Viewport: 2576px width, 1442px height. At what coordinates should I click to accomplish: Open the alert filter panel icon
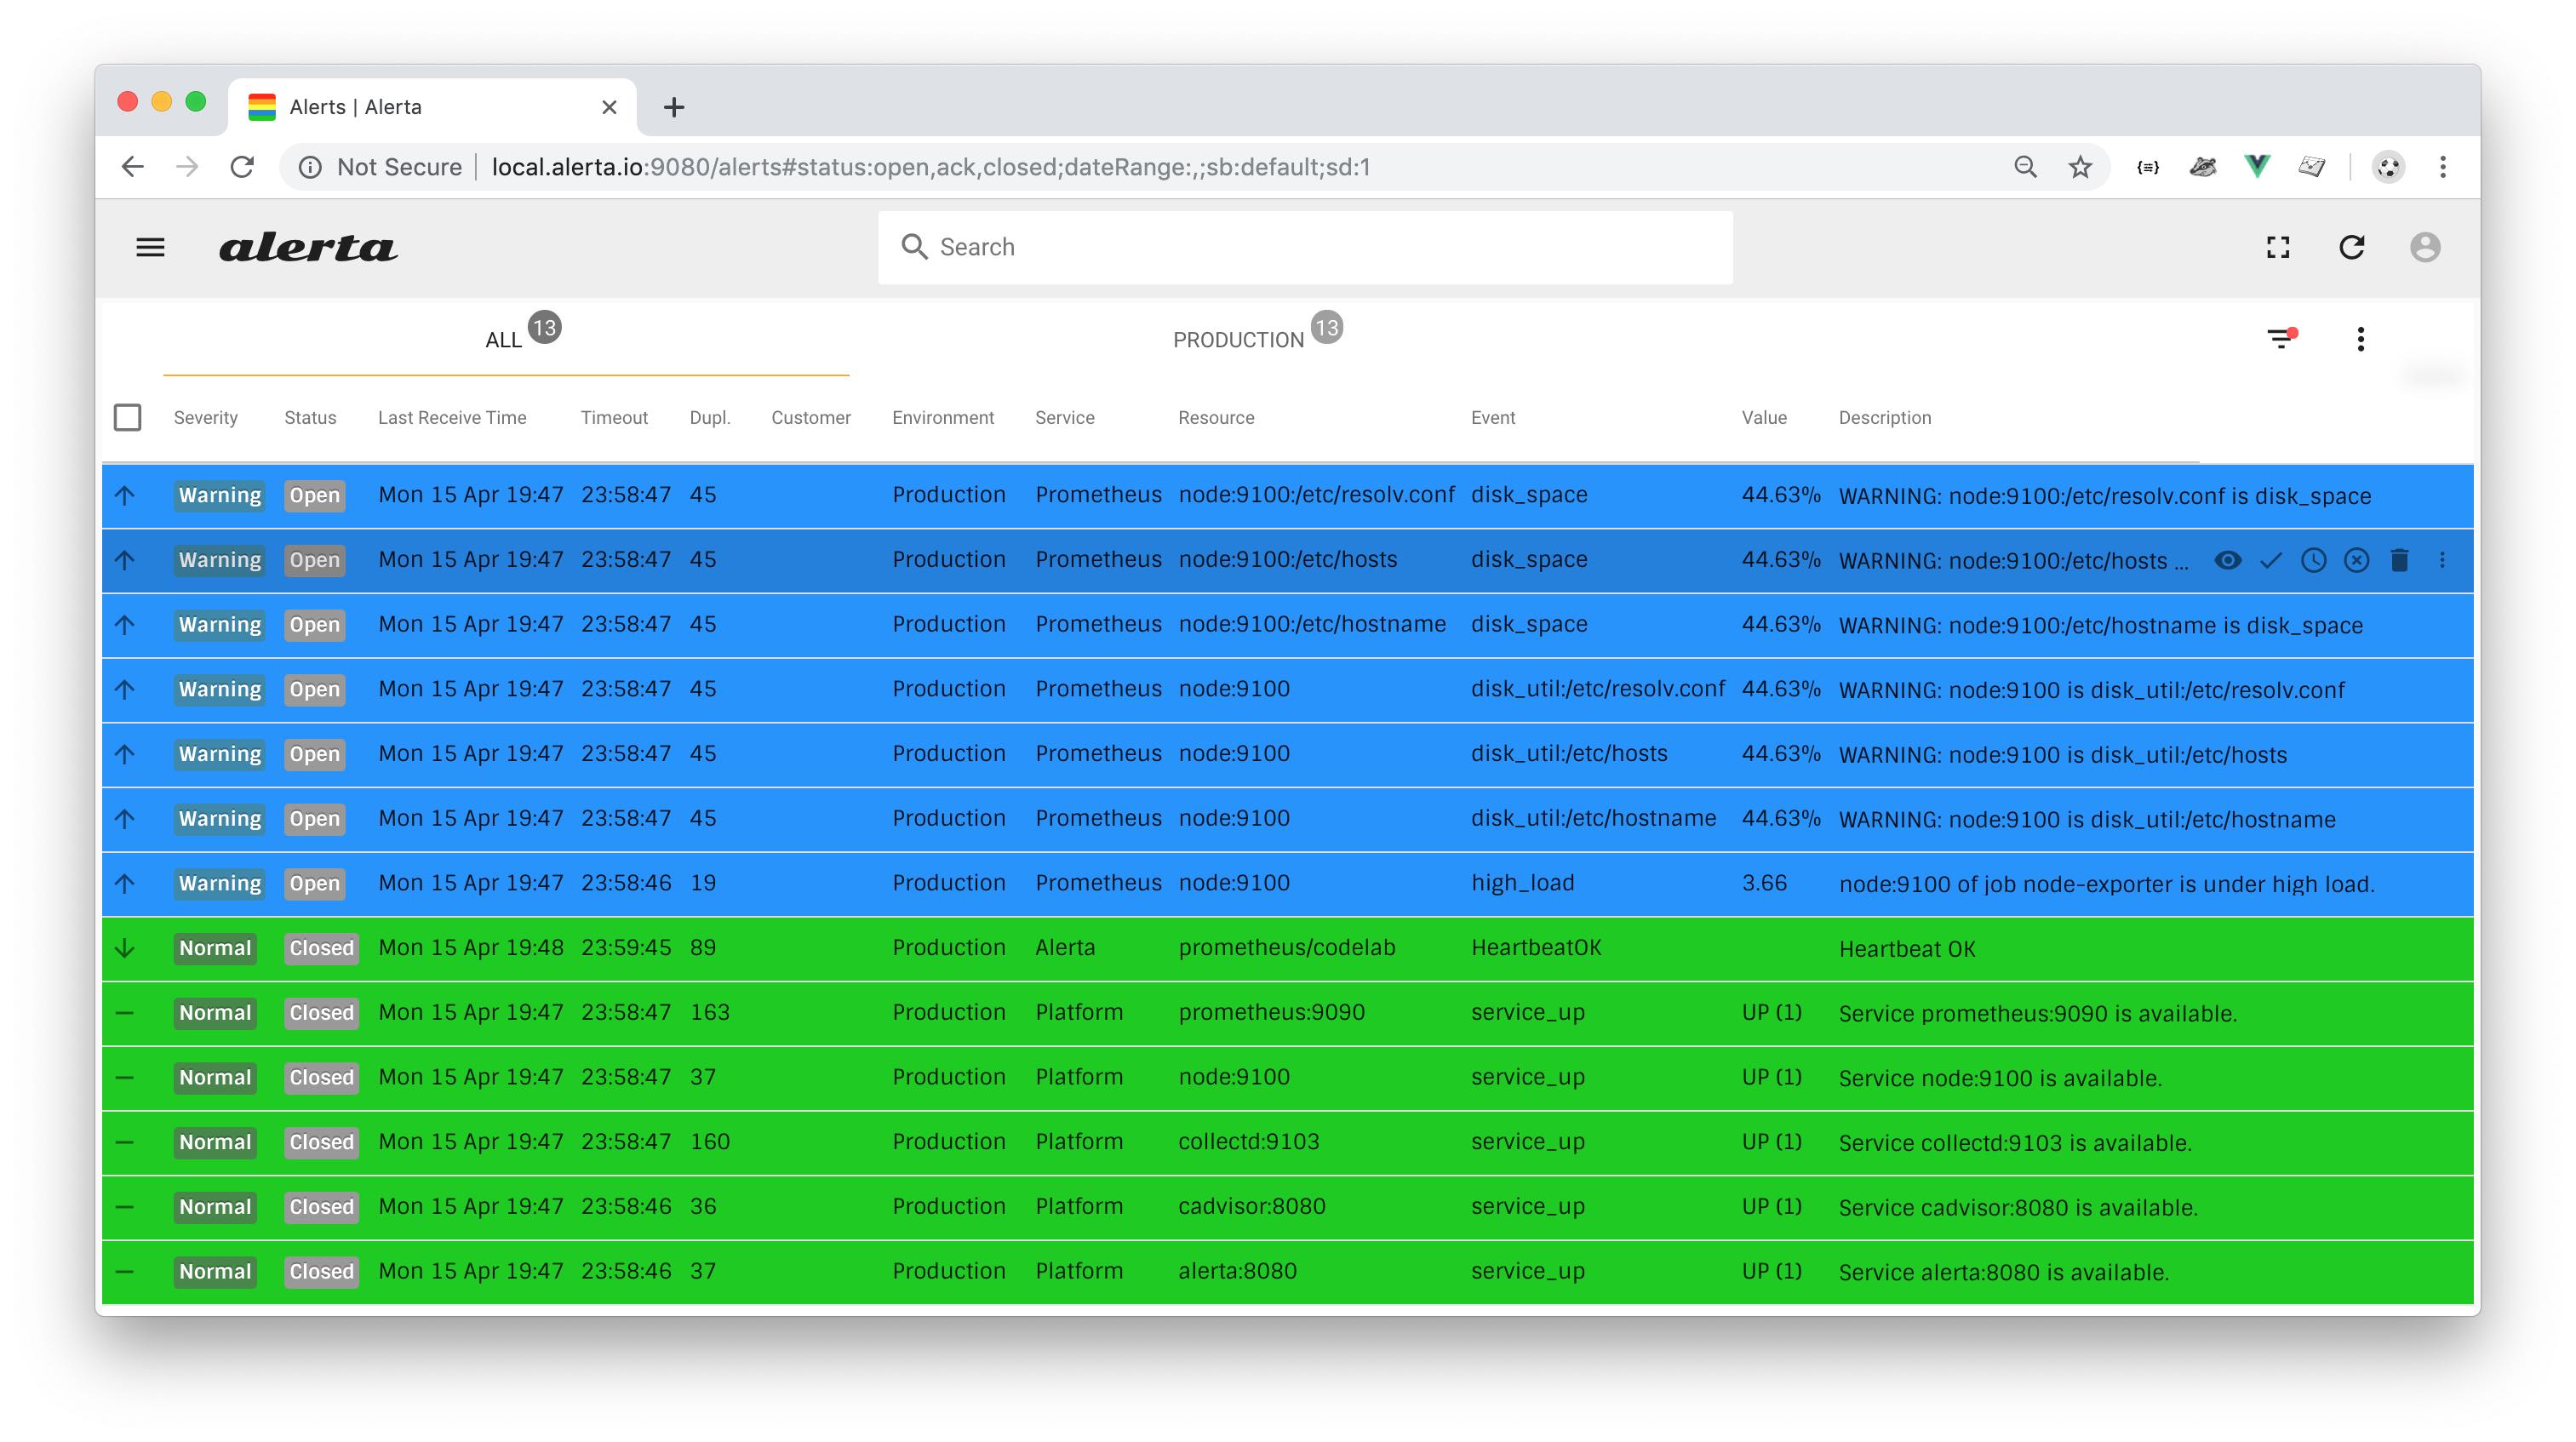click(x=2280, y=339)
